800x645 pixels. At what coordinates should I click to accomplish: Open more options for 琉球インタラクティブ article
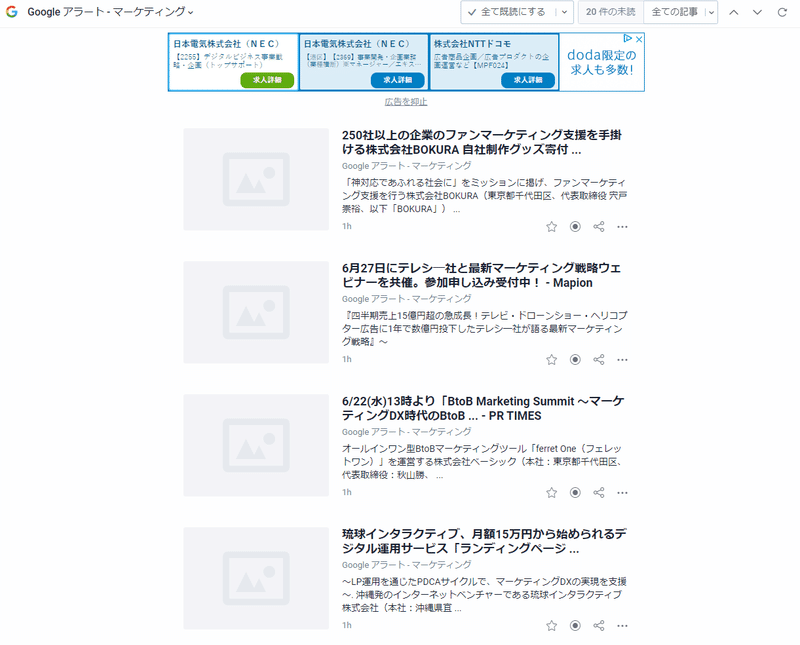(622, 626)
